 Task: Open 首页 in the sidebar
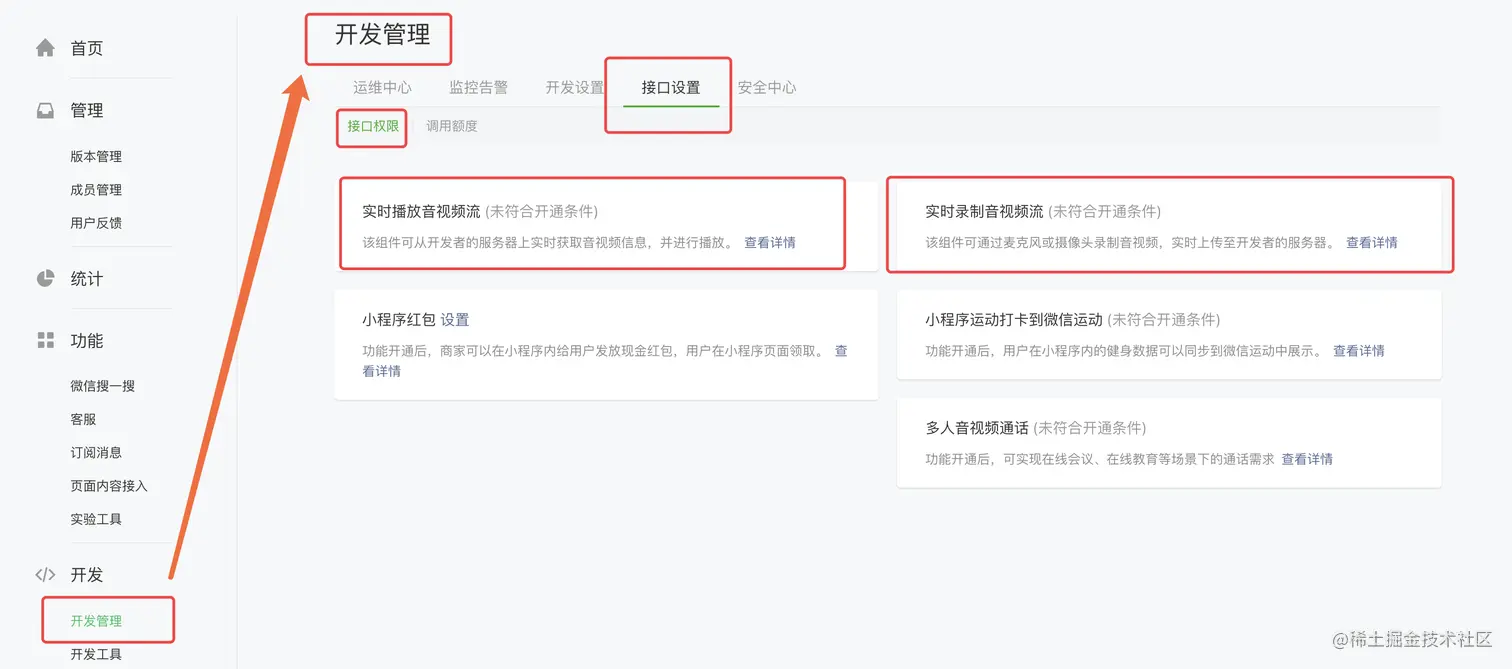(x=87, y=48)
